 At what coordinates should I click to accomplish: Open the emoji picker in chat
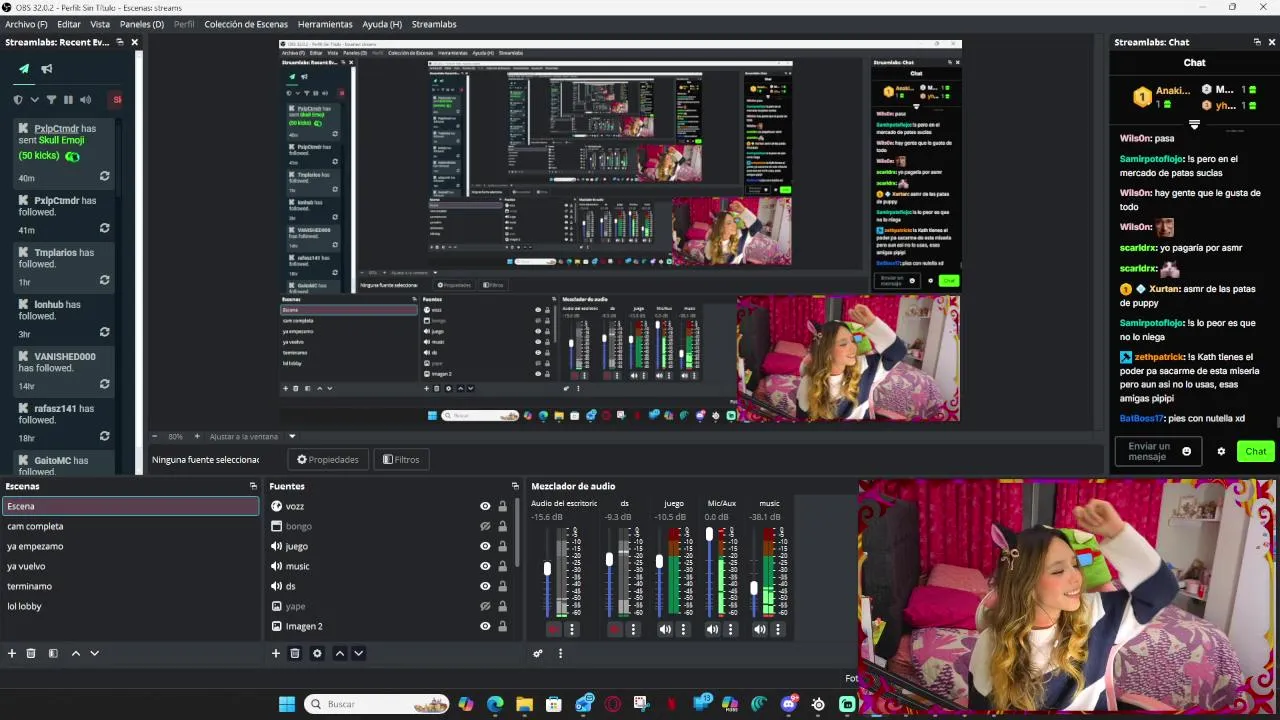click(1187, 451)
